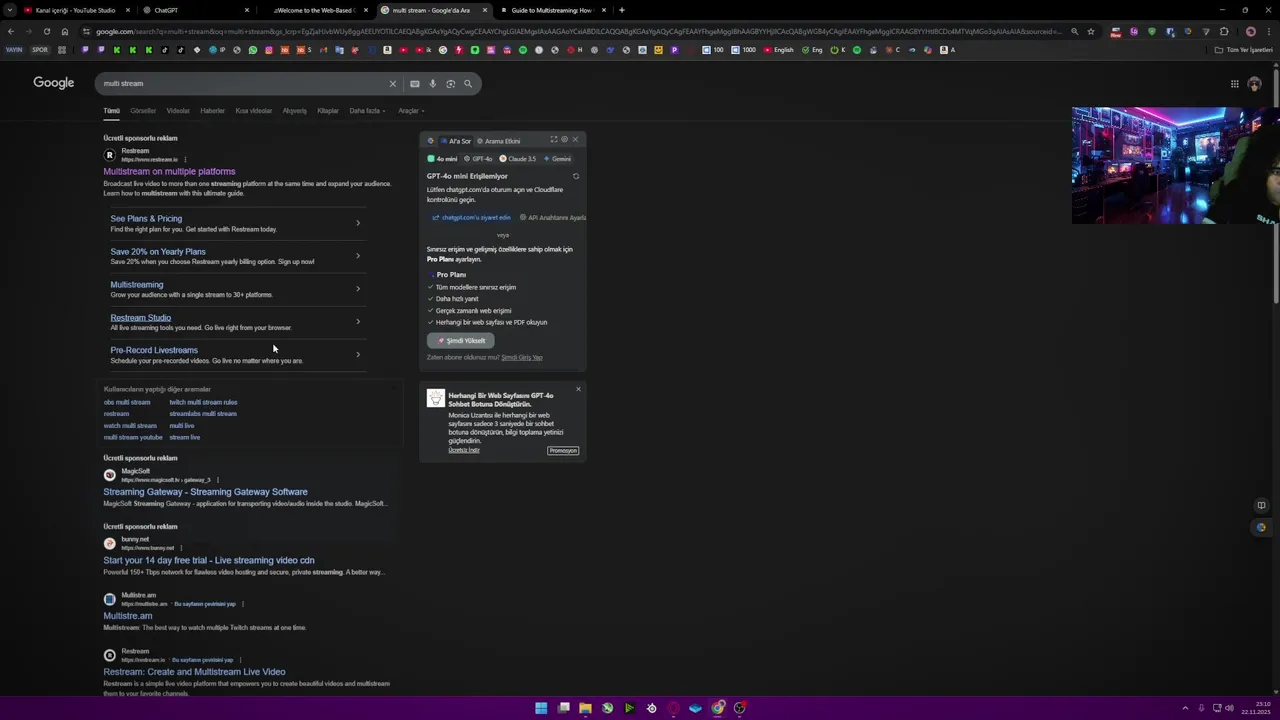Submit search with magnifier icon
Viewport: 1280px width, 720px height.
click(468, 84)
